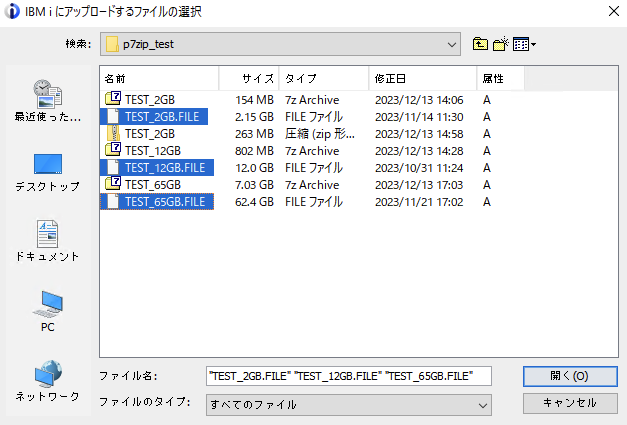The height and width of the screenshot is (425, 627).
Task: Sort by the タイプ column header
Action: coord(323,78)
